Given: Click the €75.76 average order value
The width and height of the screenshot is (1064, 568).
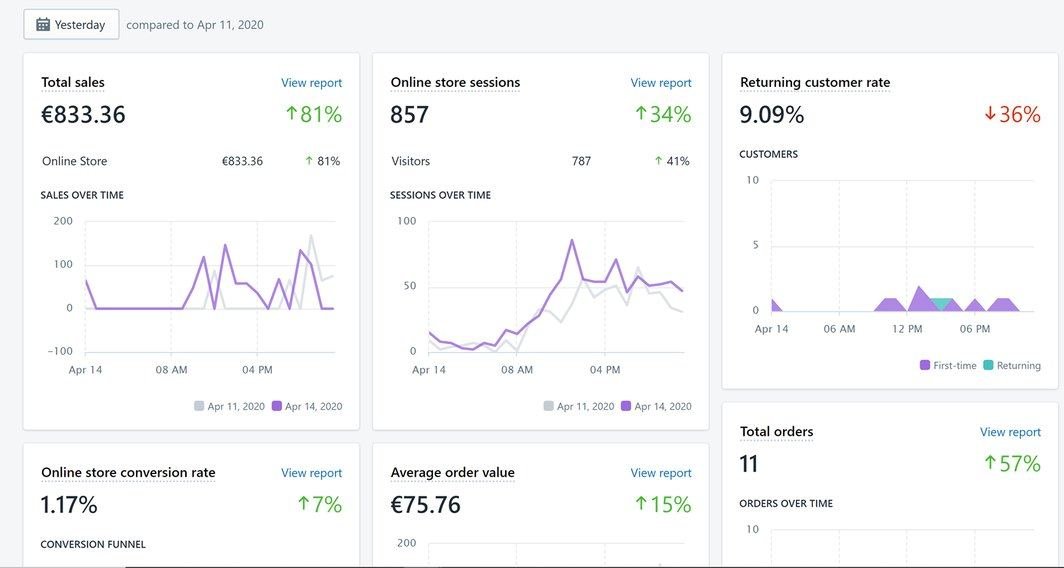Looking at the screenshot, I should 425,505.
